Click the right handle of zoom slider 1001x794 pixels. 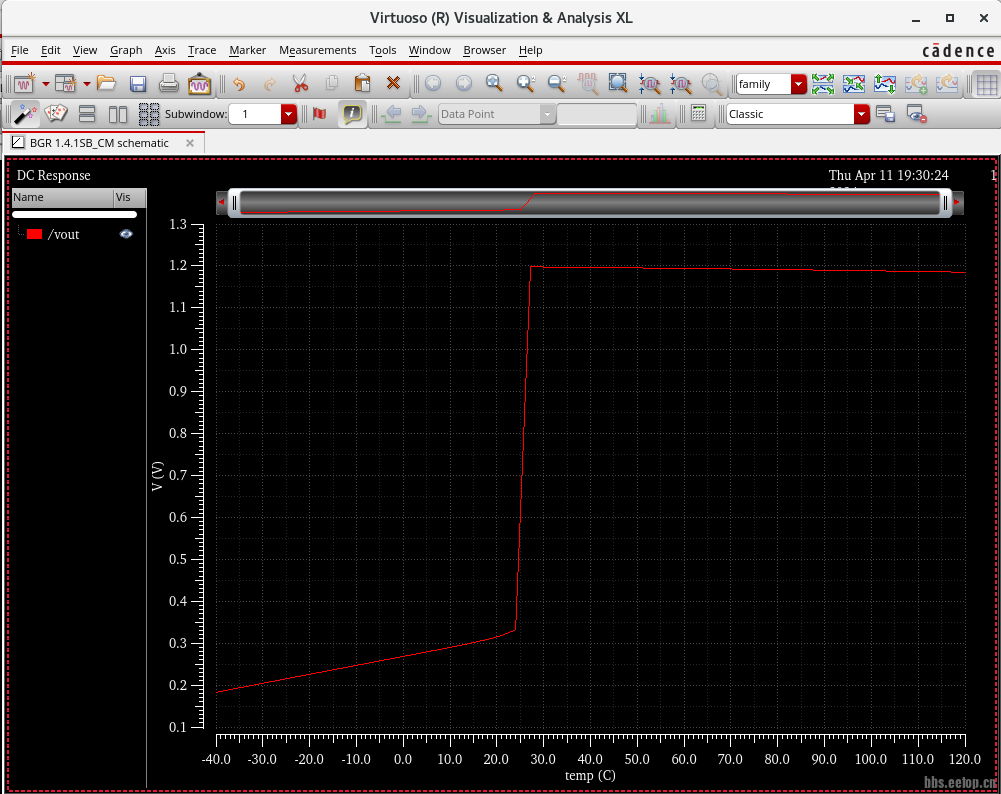945,203
